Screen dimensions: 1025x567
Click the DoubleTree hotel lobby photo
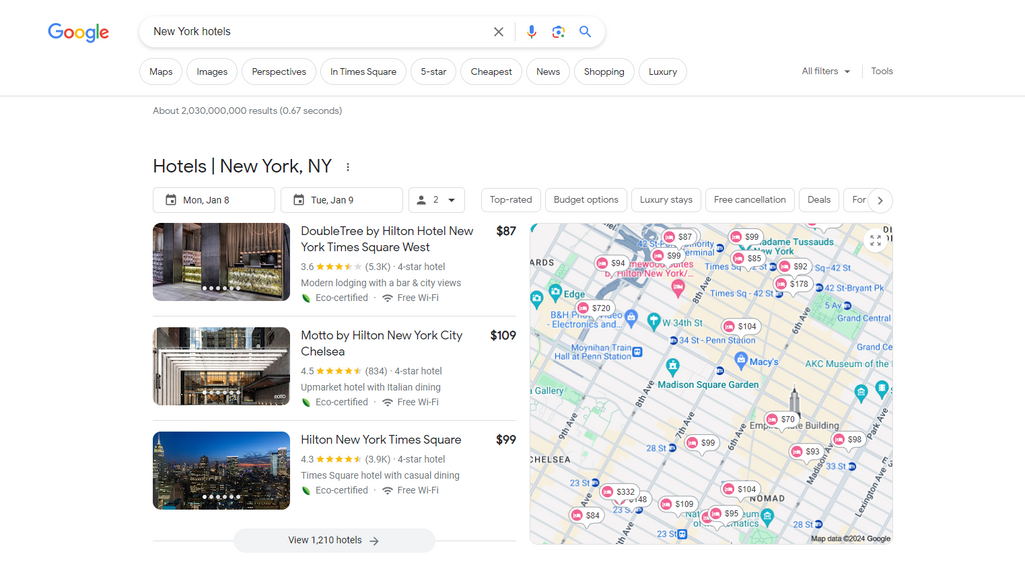221,262
